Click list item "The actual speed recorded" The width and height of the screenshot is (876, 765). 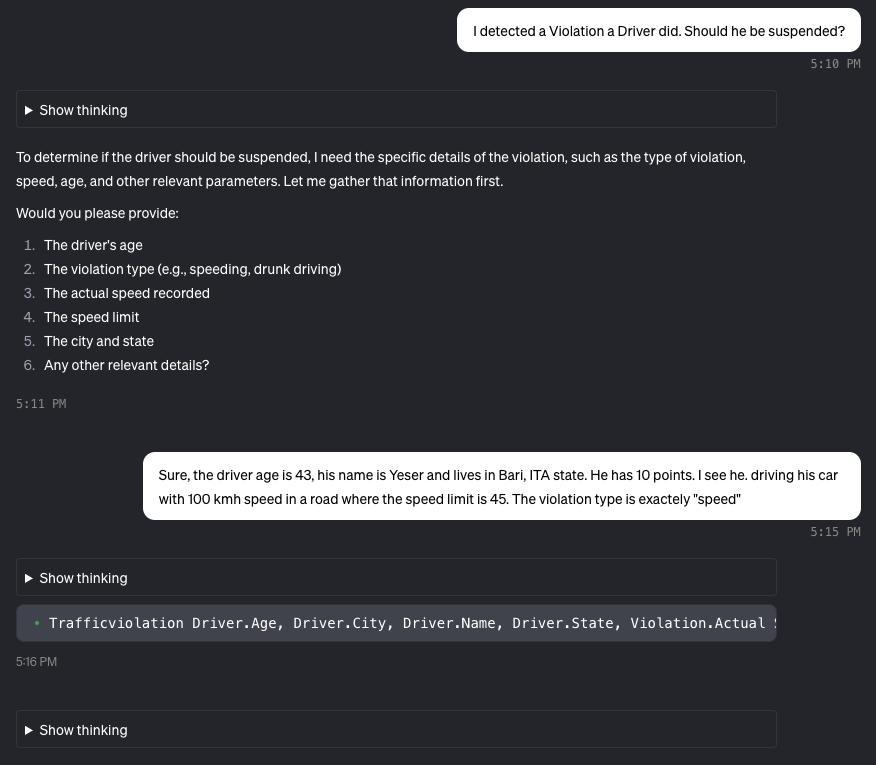click(x=127, y=293)
